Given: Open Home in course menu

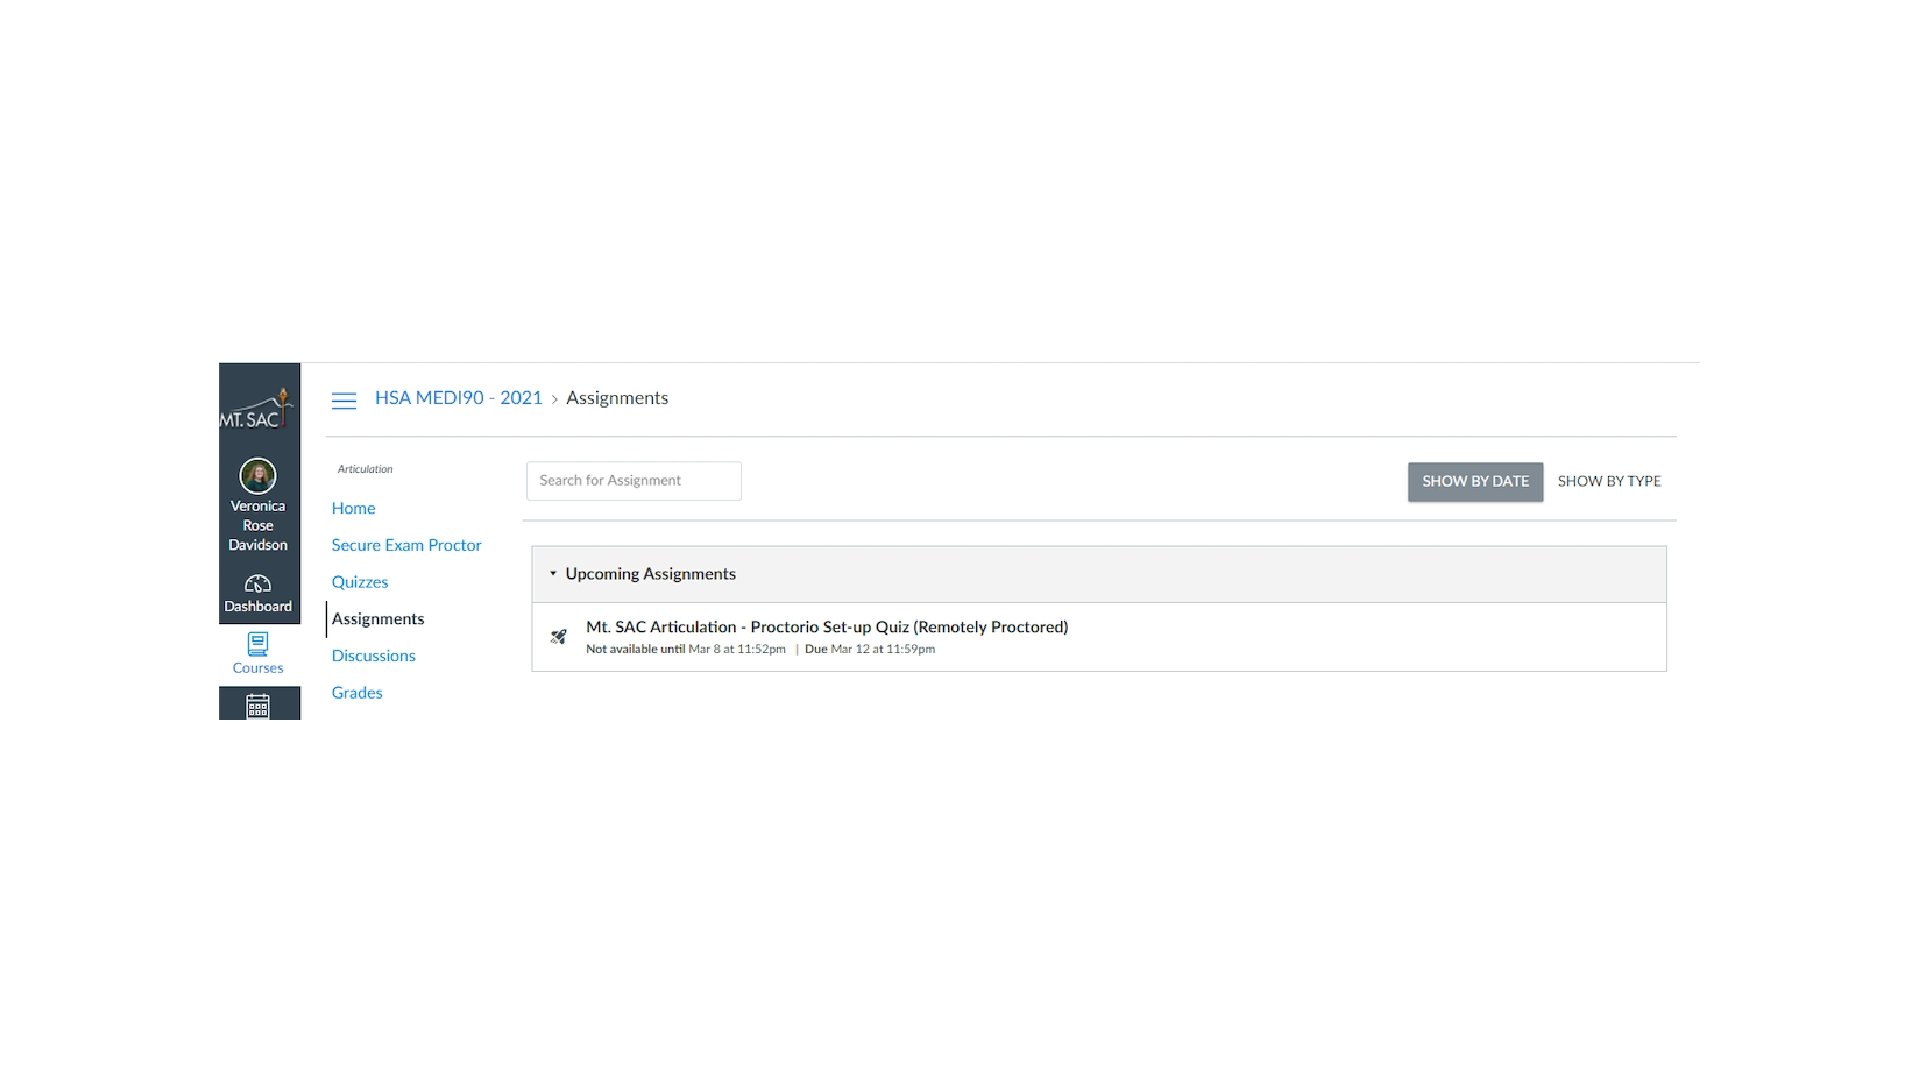Looking at the screenshot, I should [x=353, y=508].
